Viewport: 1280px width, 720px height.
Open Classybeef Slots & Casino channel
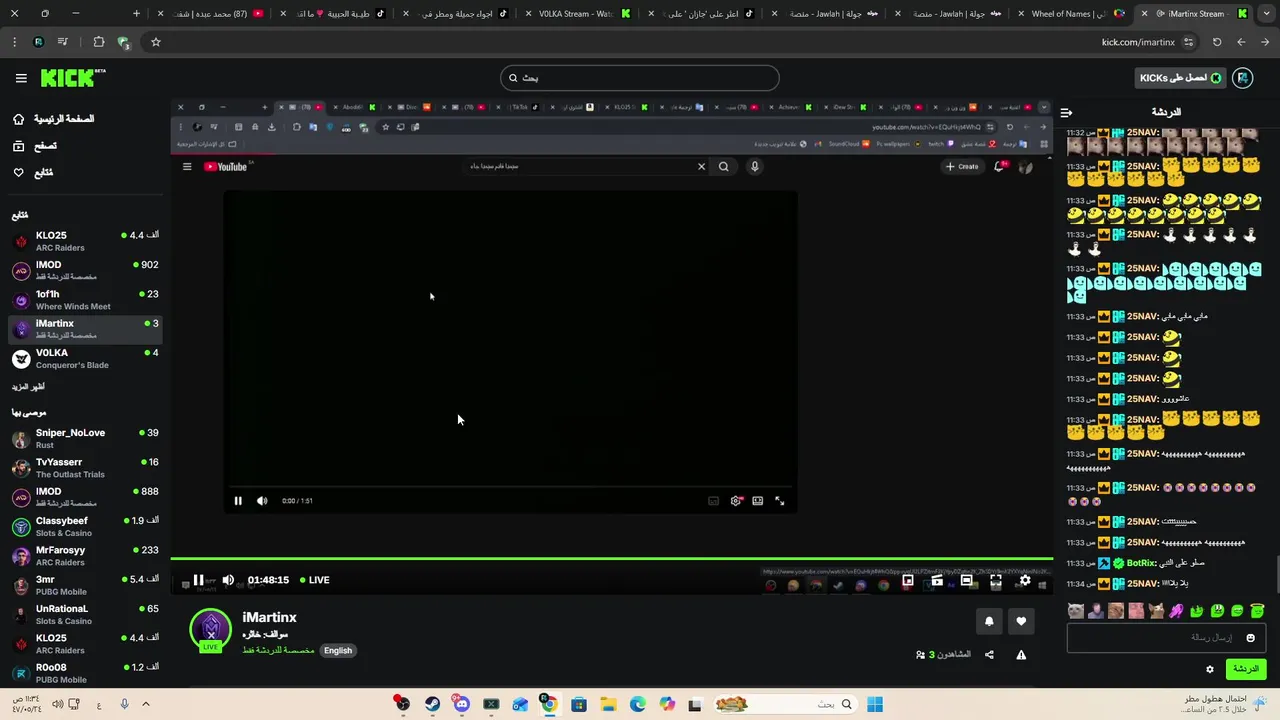click(x=85, y=526)
